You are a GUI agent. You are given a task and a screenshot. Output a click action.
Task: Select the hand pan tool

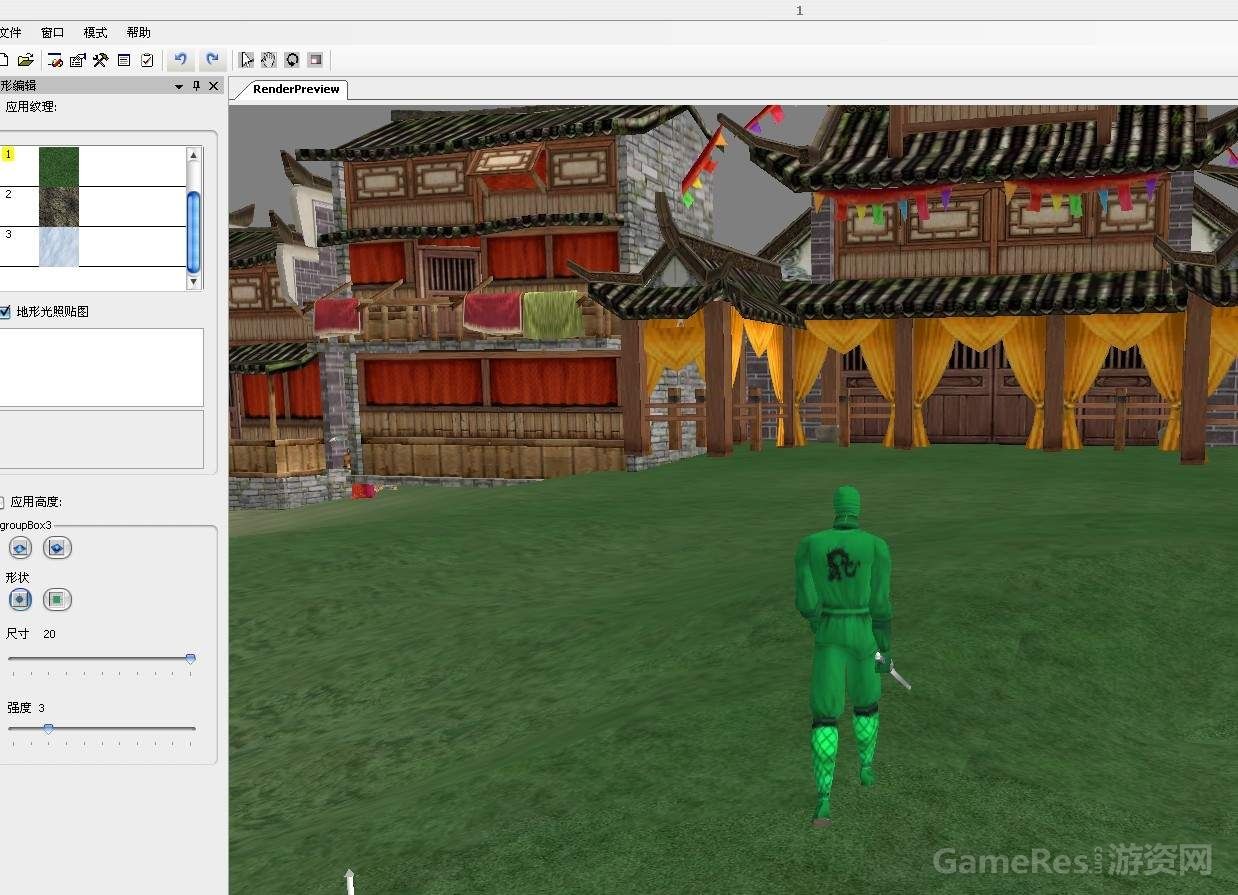click(269, 60)
